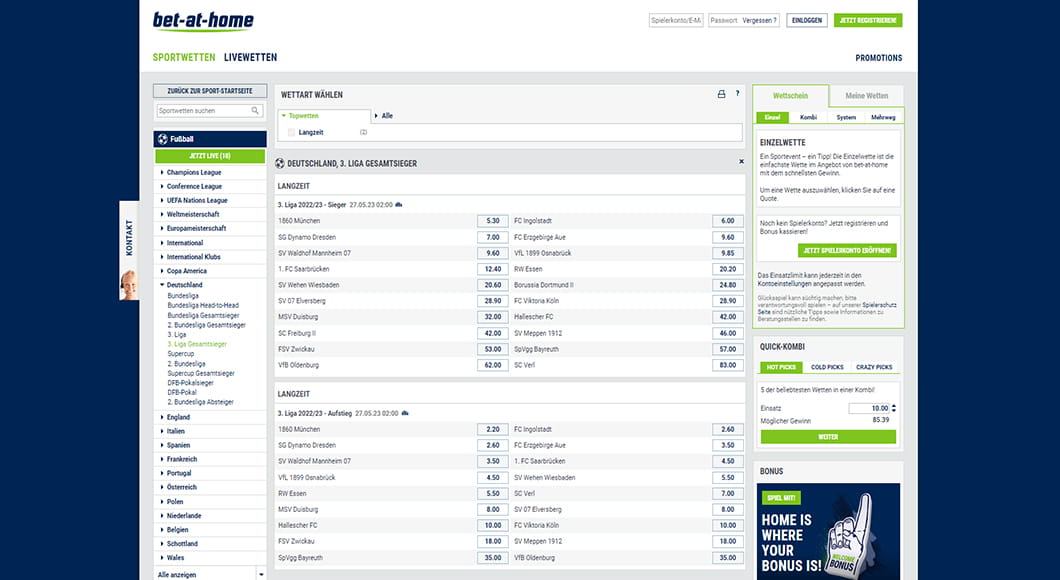The width and height of the screenshot is (1060, 580).
Task: Switch to the Meine Wetten tab
Action: point(866,96)
